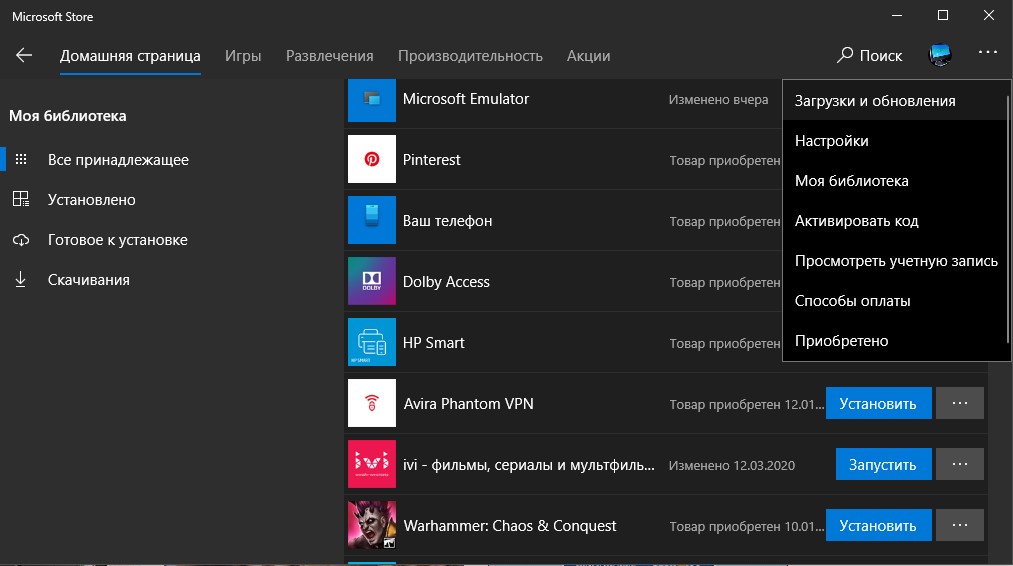The height and width of the screenshot is (566, 1013).
Task: Click the cloud icon beside Готовое к установке
Action: coord(21,240)
